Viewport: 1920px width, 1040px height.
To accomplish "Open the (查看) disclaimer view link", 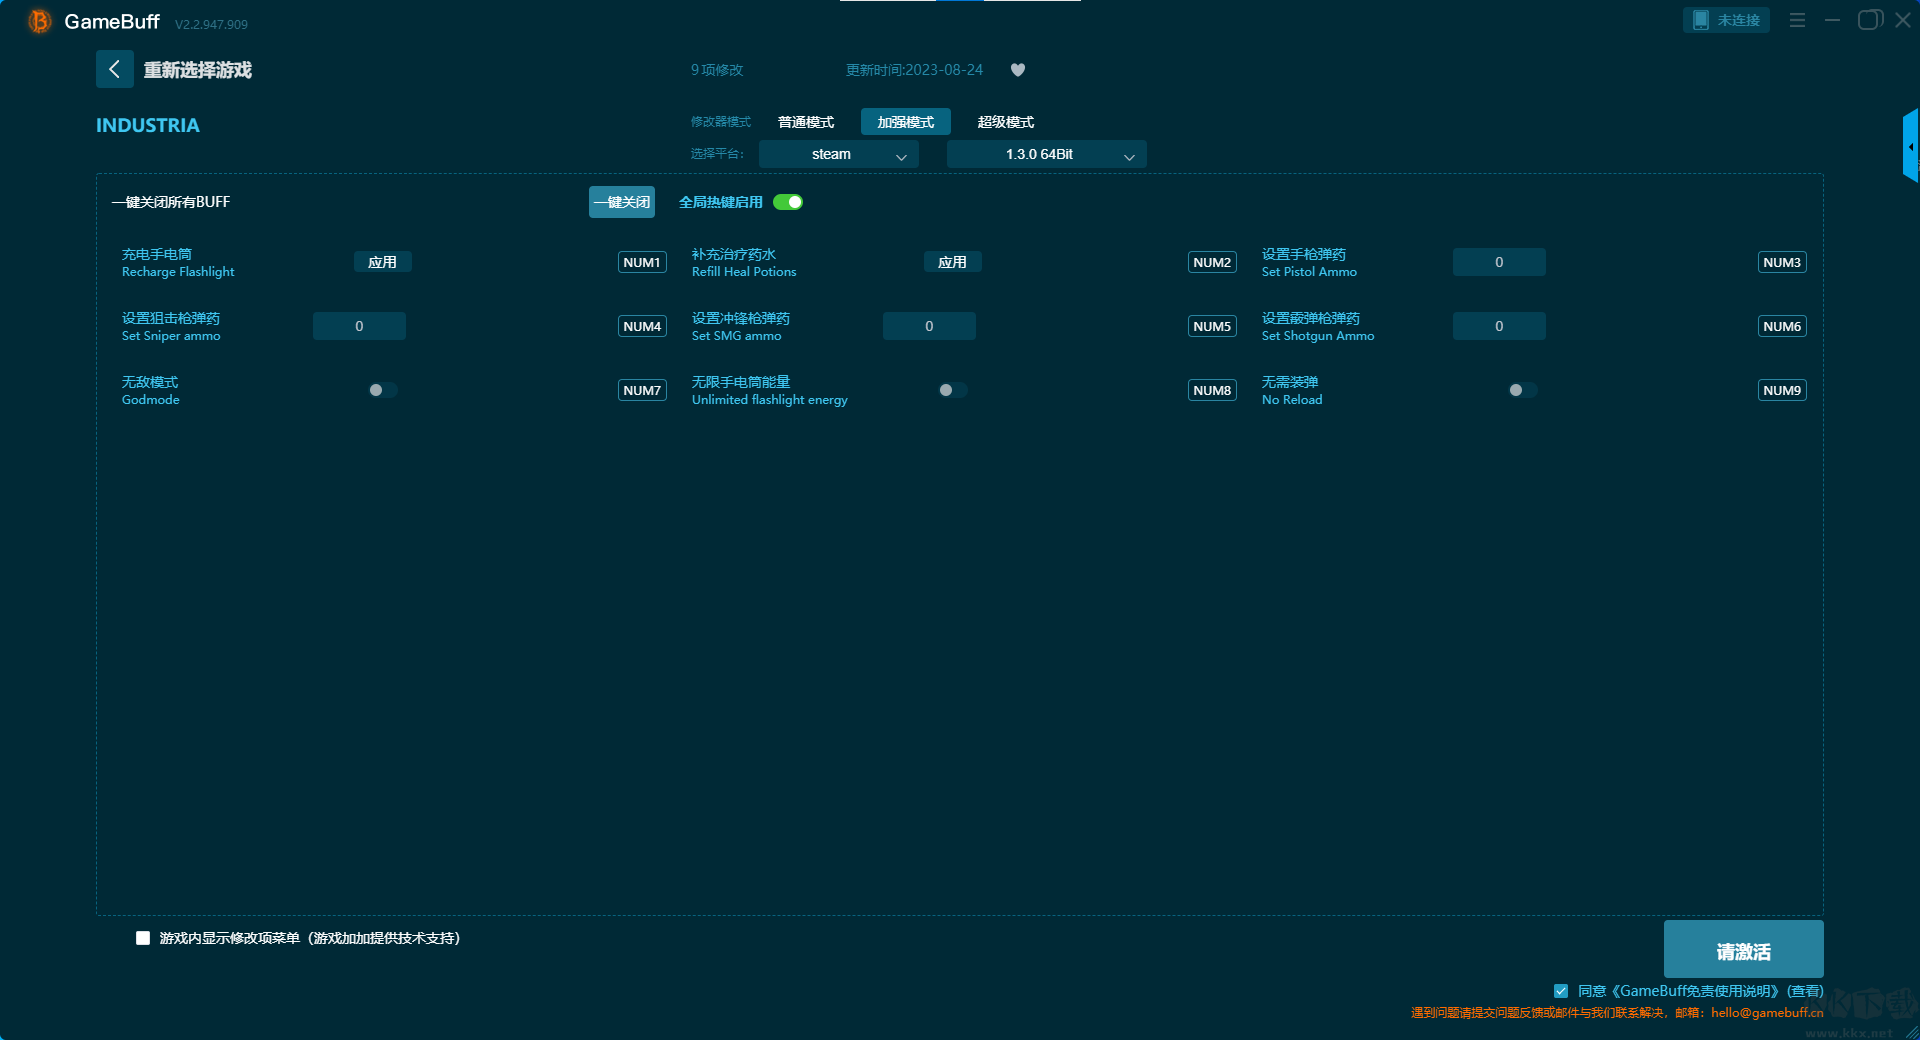I will (x=1806, y=991).
